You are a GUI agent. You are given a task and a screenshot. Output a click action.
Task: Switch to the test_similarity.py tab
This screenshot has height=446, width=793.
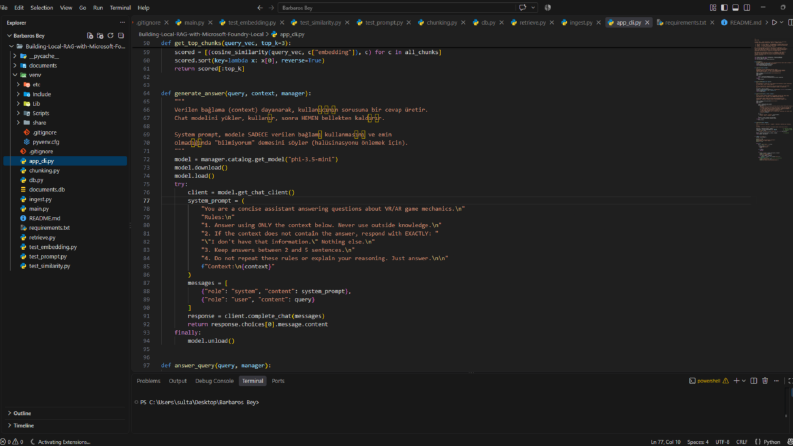320,23
